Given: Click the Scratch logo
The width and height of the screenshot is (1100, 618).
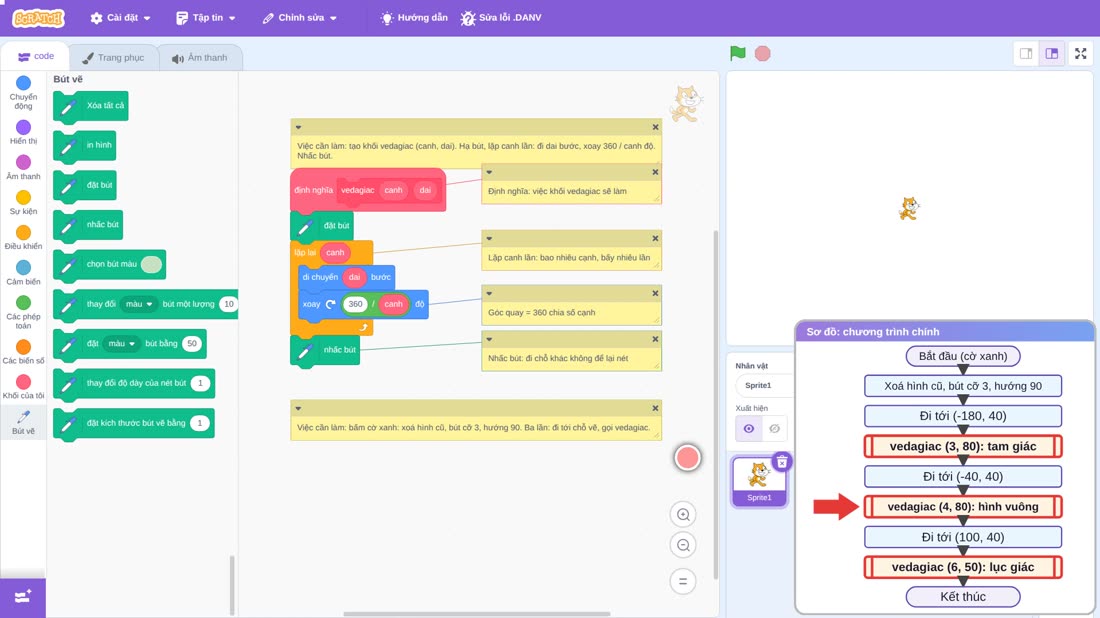Looking at the screenshot, I should pyautogui.click(x=39, y=18).
